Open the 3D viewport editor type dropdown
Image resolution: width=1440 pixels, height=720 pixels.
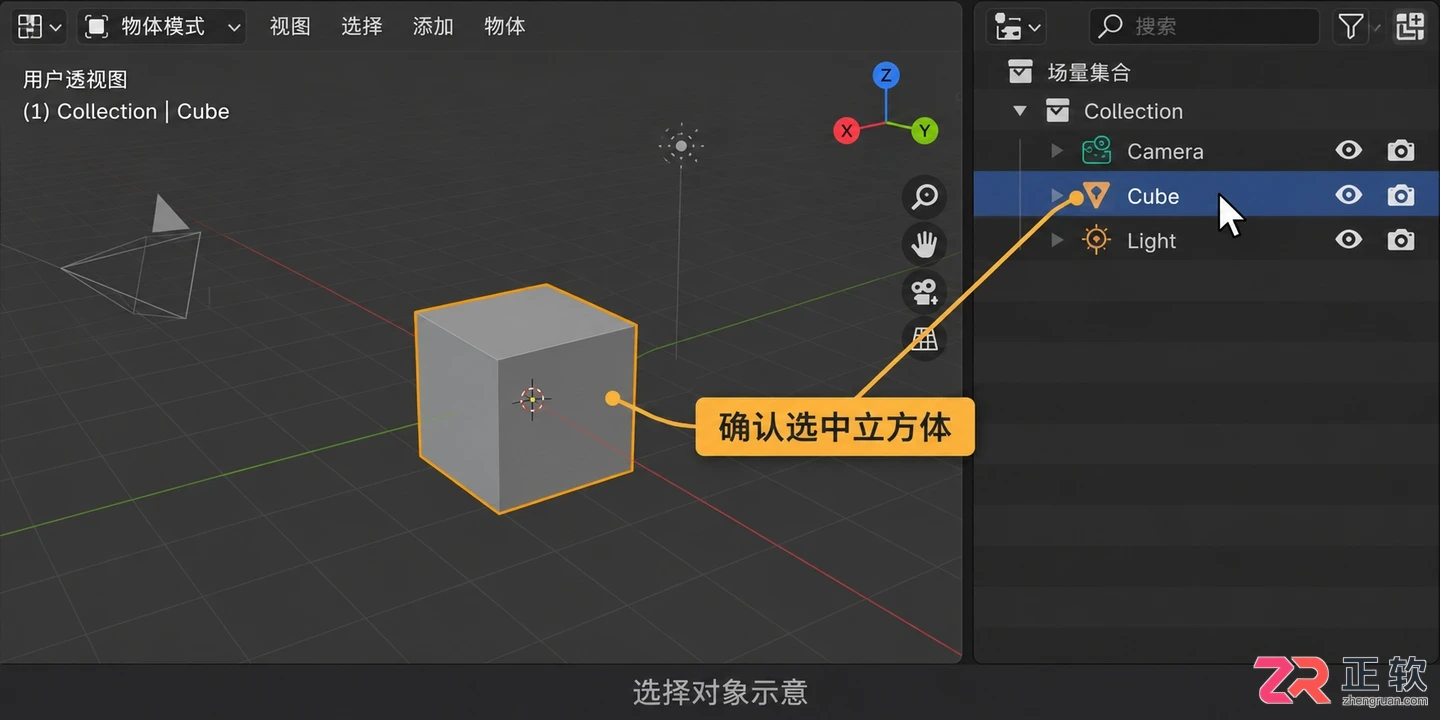[40, 27]
